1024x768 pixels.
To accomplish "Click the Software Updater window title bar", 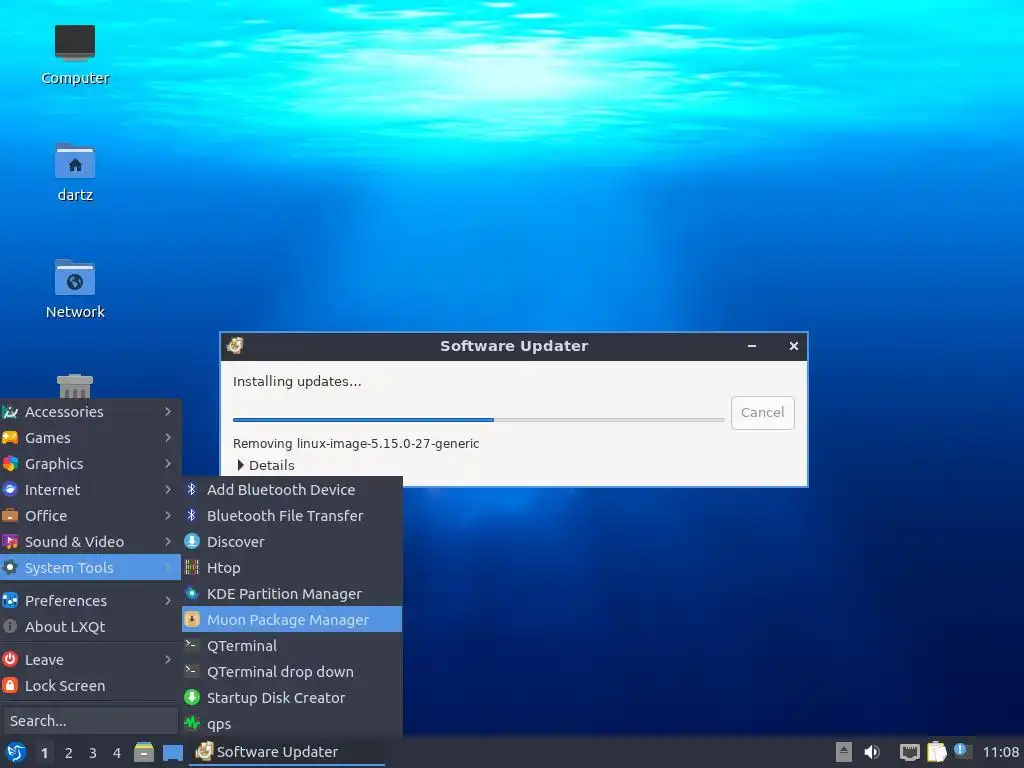I will 514,346.
